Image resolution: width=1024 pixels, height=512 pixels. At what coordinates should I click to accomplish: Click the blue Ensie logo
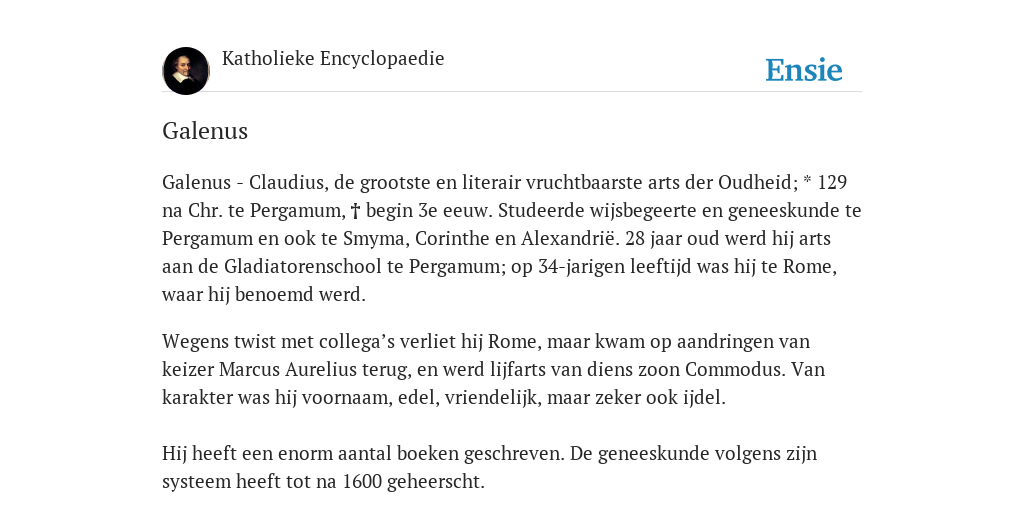tap(804, 70)
